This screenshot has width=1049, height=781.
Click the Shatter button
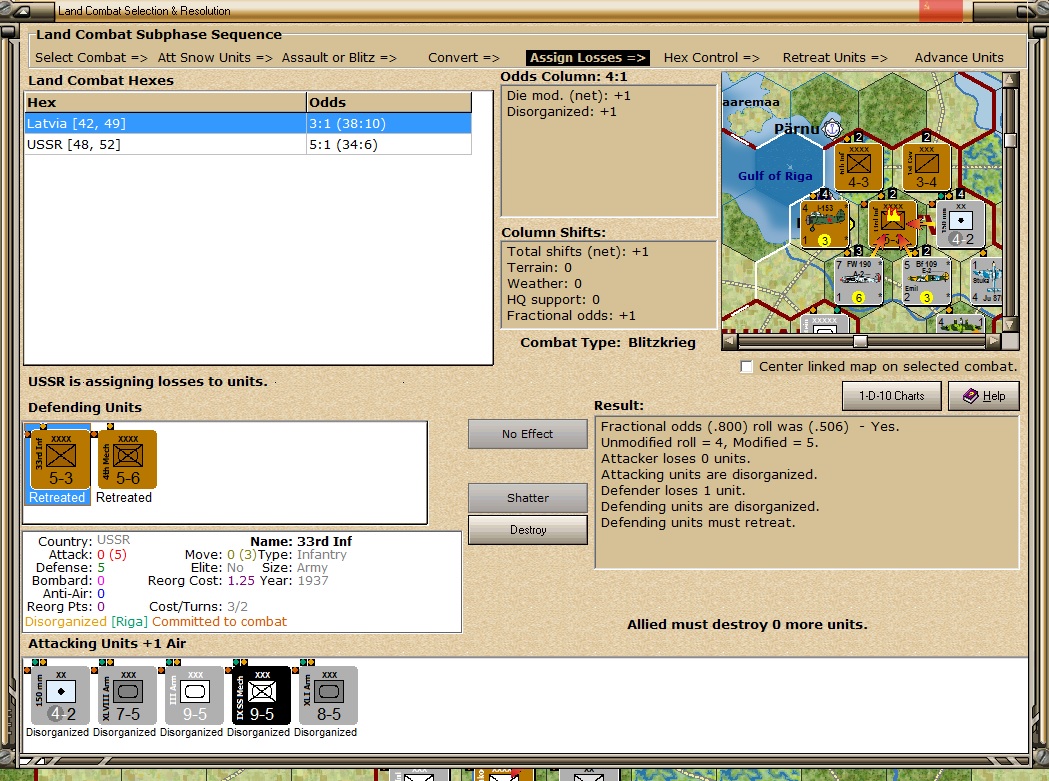[x=527, y=498]
